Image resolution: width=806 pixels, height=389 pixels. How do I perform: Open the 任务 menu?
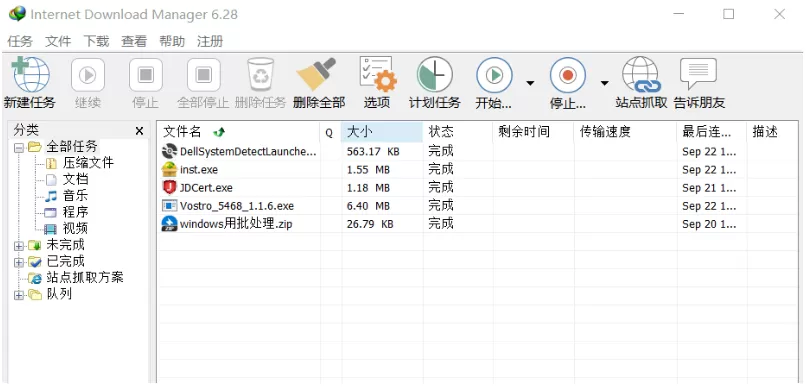(20, 41)
